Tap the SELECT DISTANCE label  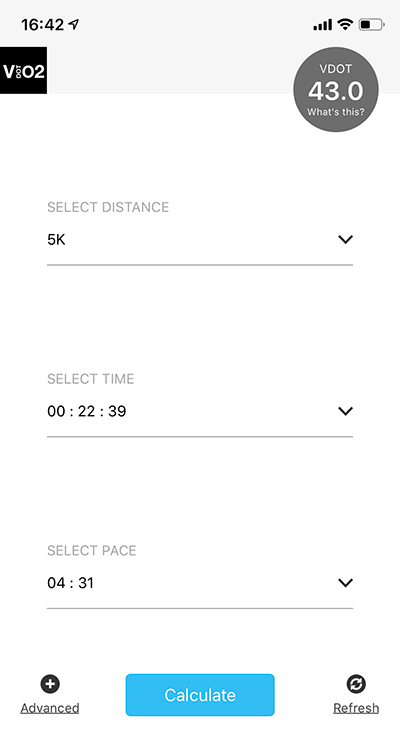[108, 207]
